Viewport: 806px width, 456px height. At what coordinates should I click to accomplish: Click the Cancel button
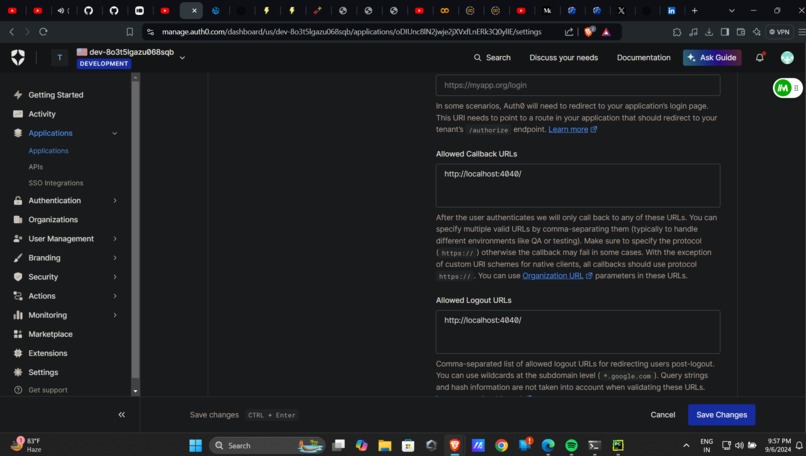tap(663, 415)
